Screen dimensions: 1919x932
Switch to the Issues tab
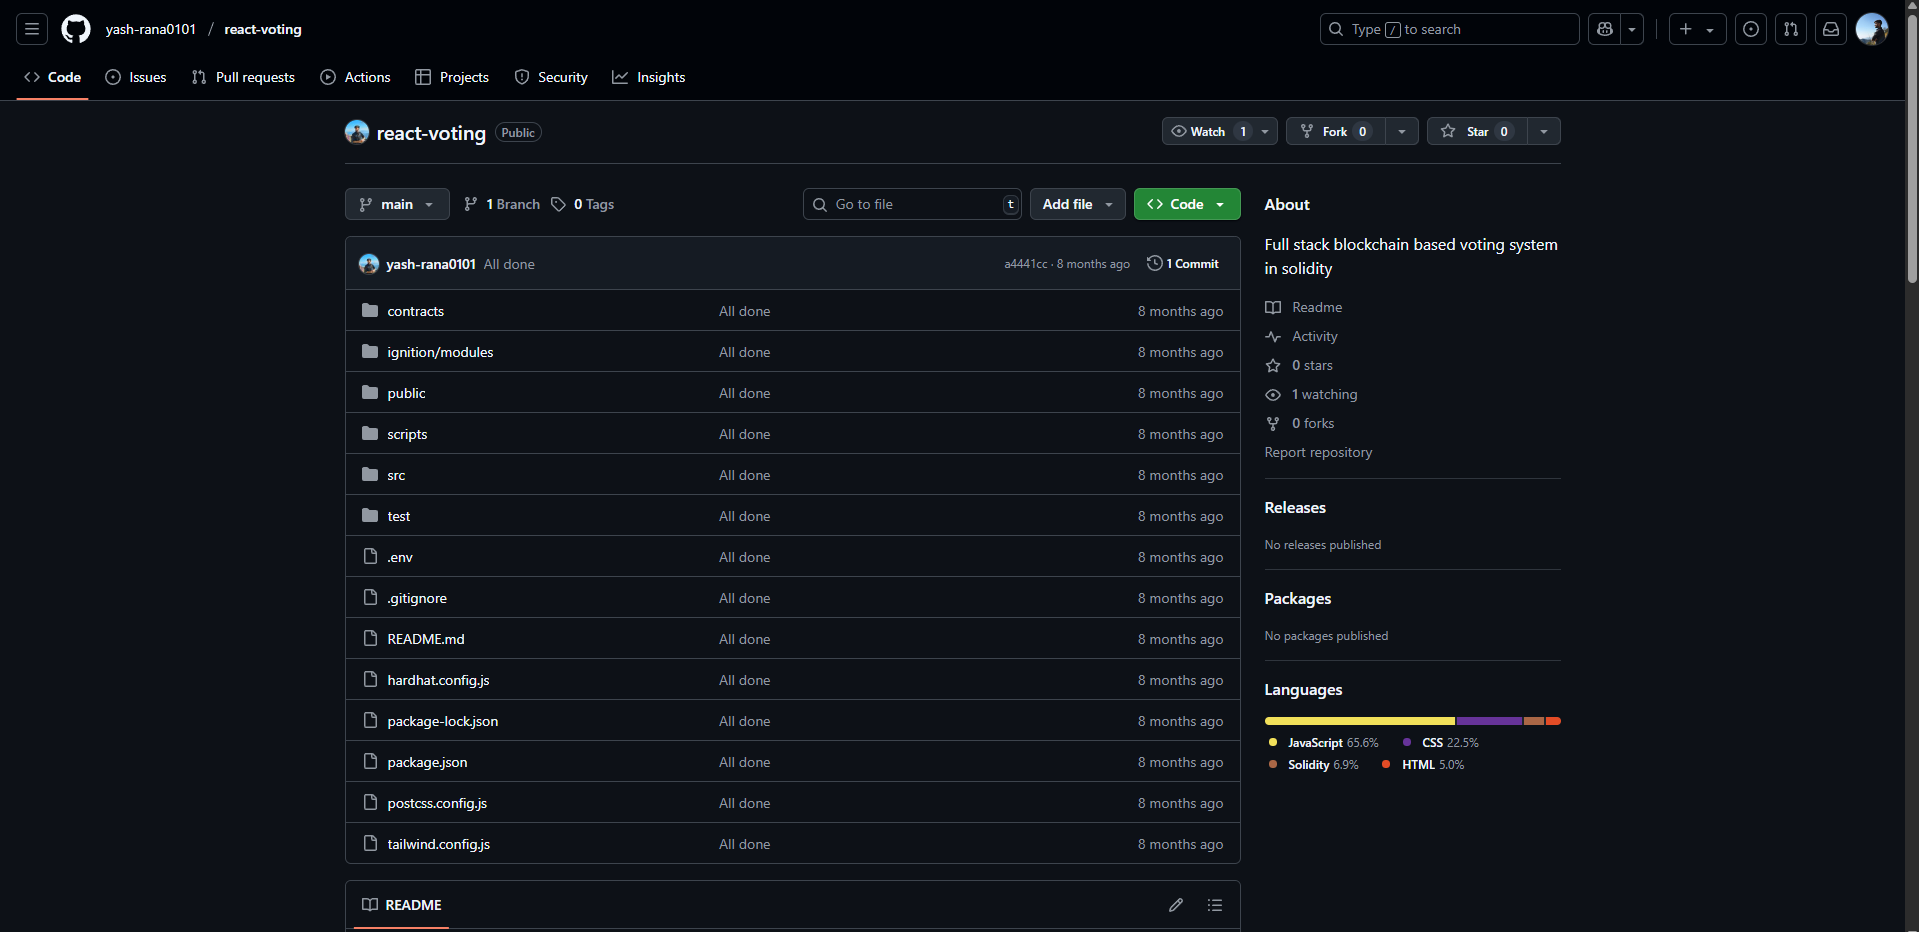coord(136,77)
